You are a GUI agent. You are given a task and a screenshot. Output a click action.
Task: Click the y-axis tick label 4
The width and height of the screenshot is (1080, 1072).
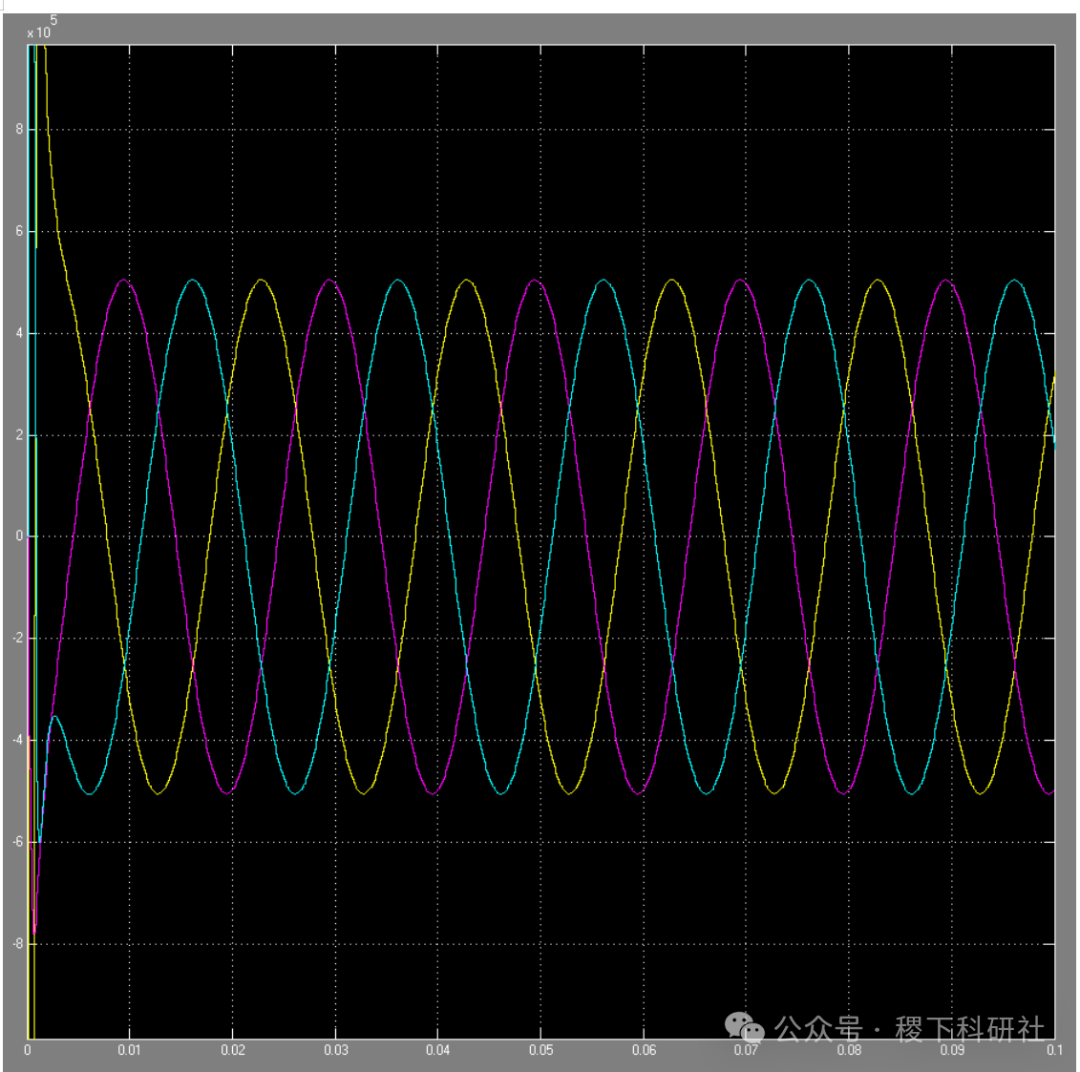point(19,333)
